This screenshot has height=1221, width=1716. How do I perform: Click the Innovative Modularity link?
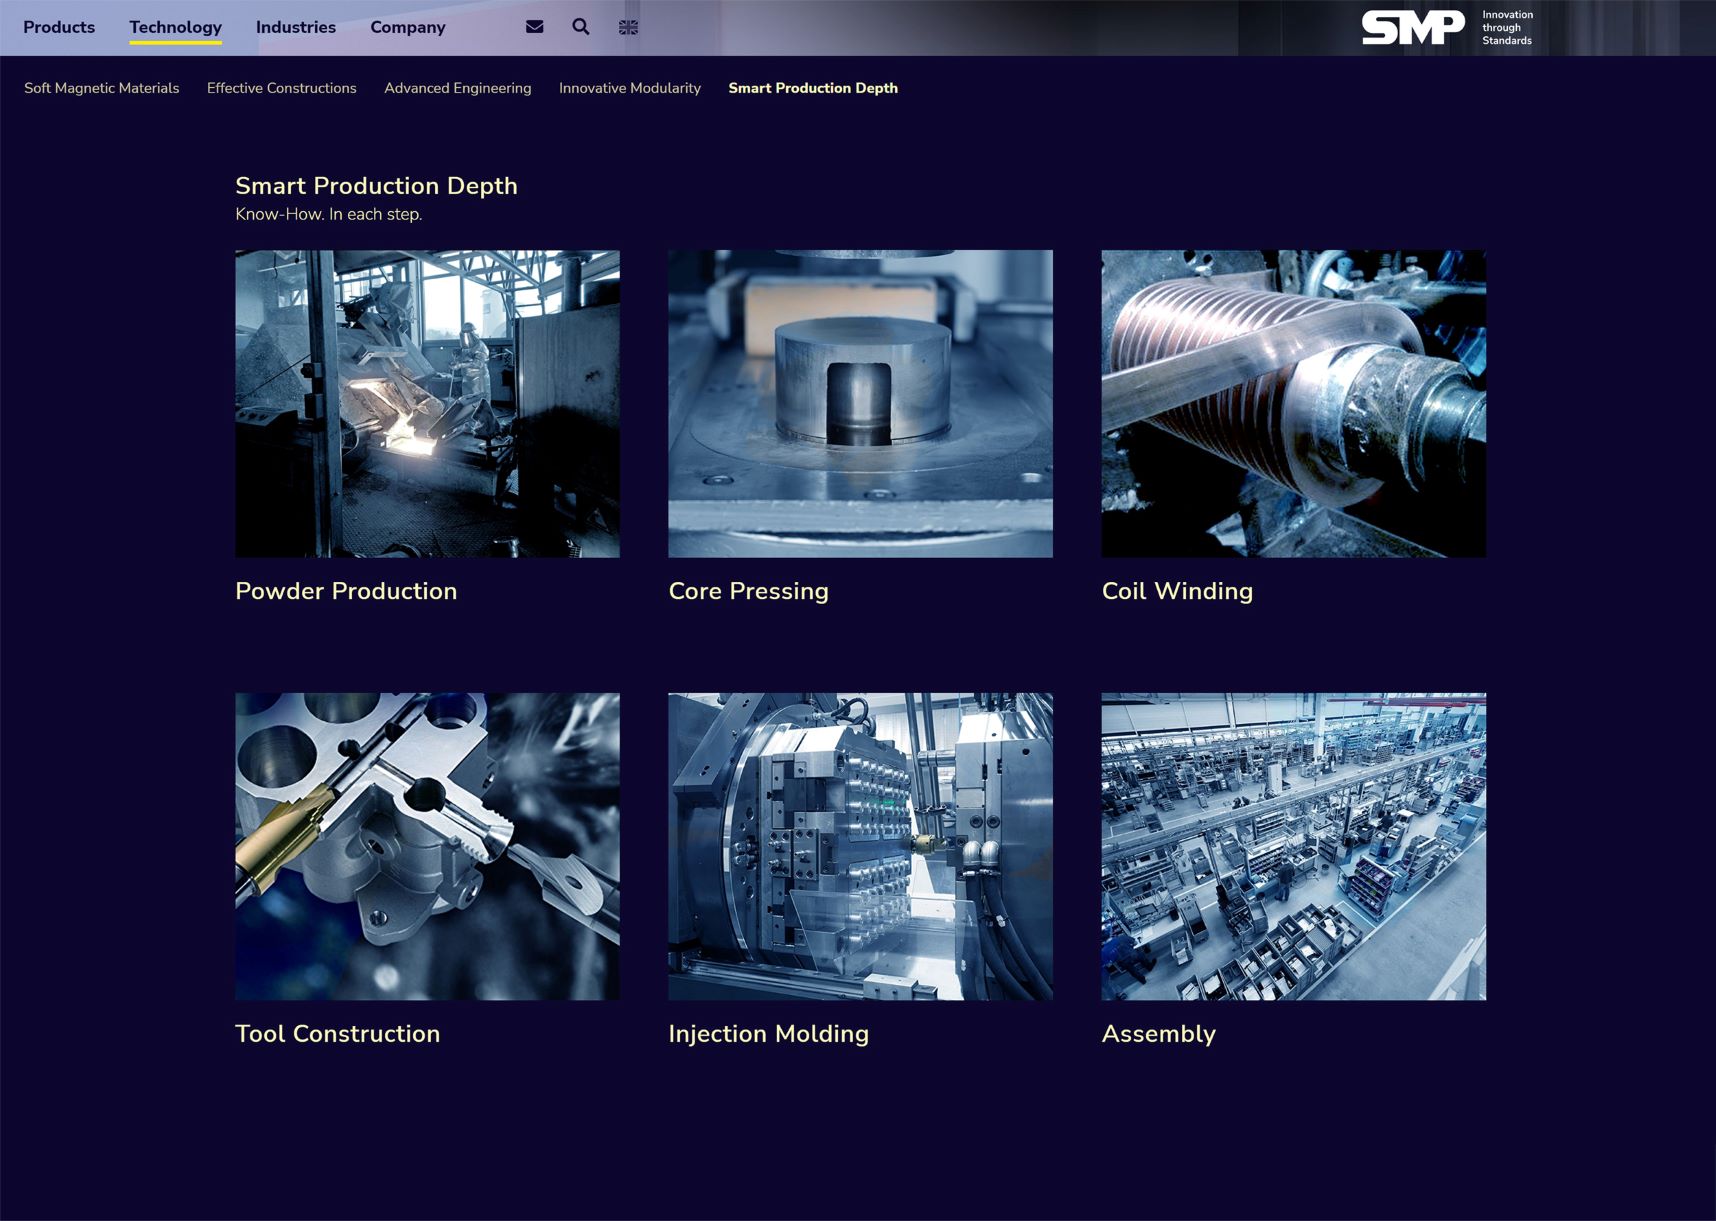coord(629,88)
